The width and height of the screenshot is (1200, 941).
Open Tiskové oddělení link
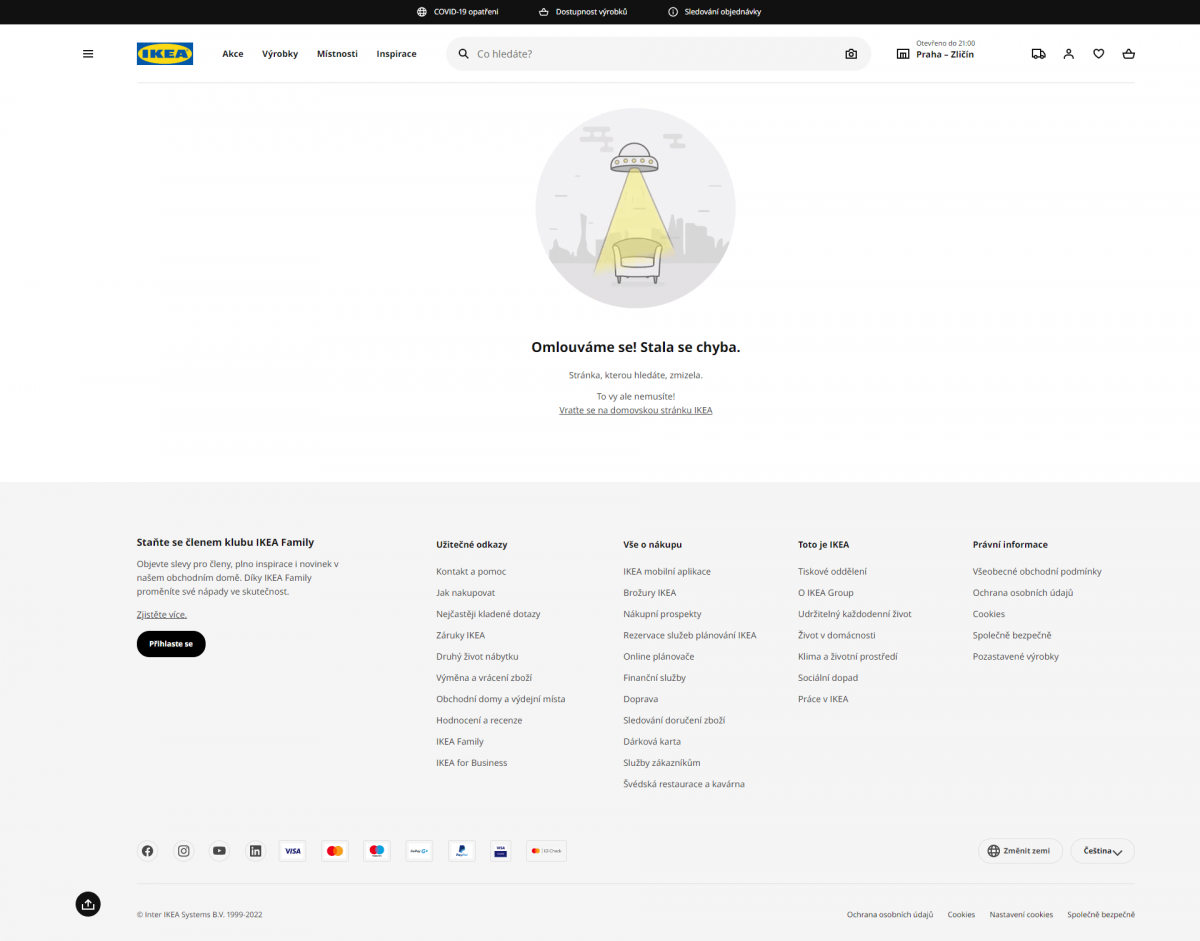coord(833,572)
